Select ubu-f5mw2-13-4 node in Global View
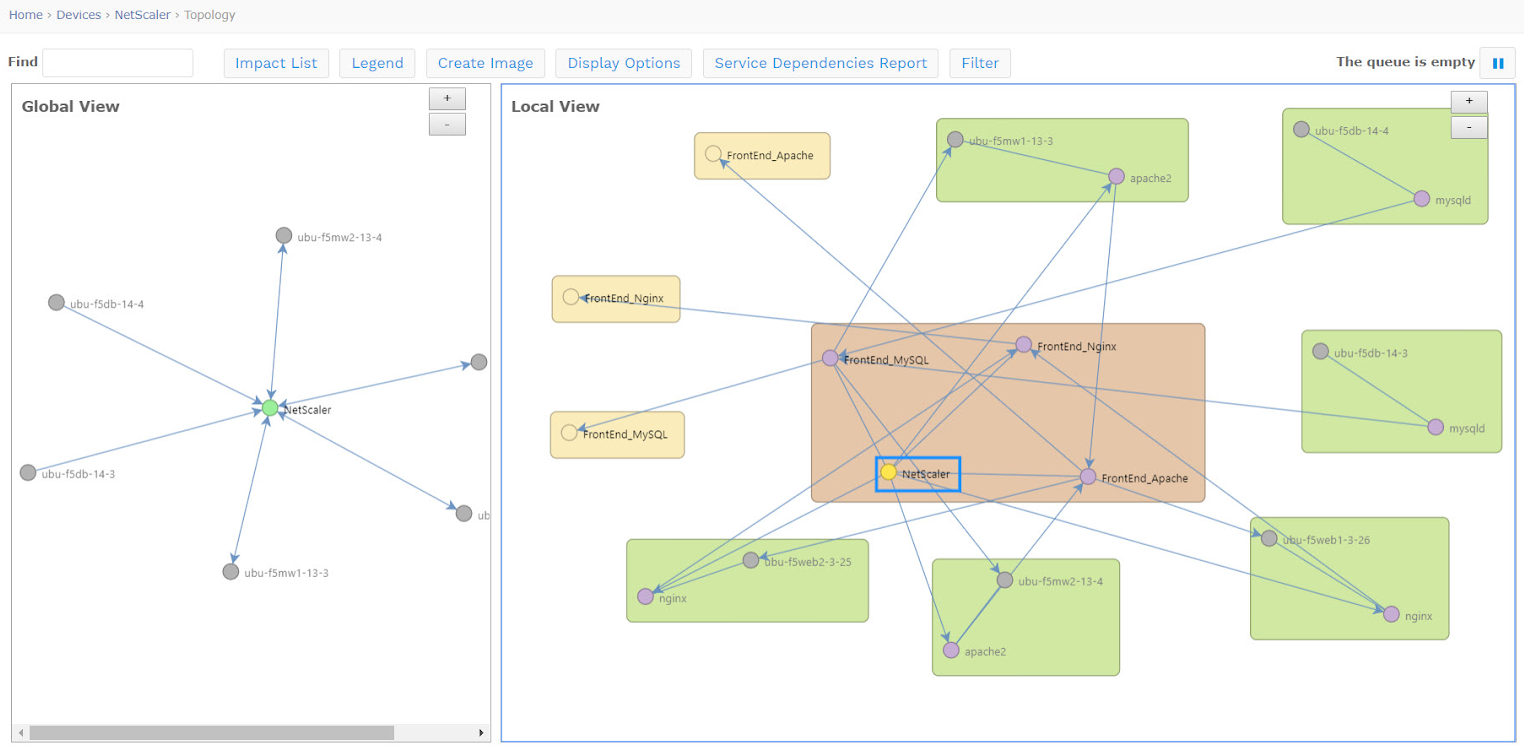The width and height of the screenshot is (1524, 750). [x=284, y=235]
